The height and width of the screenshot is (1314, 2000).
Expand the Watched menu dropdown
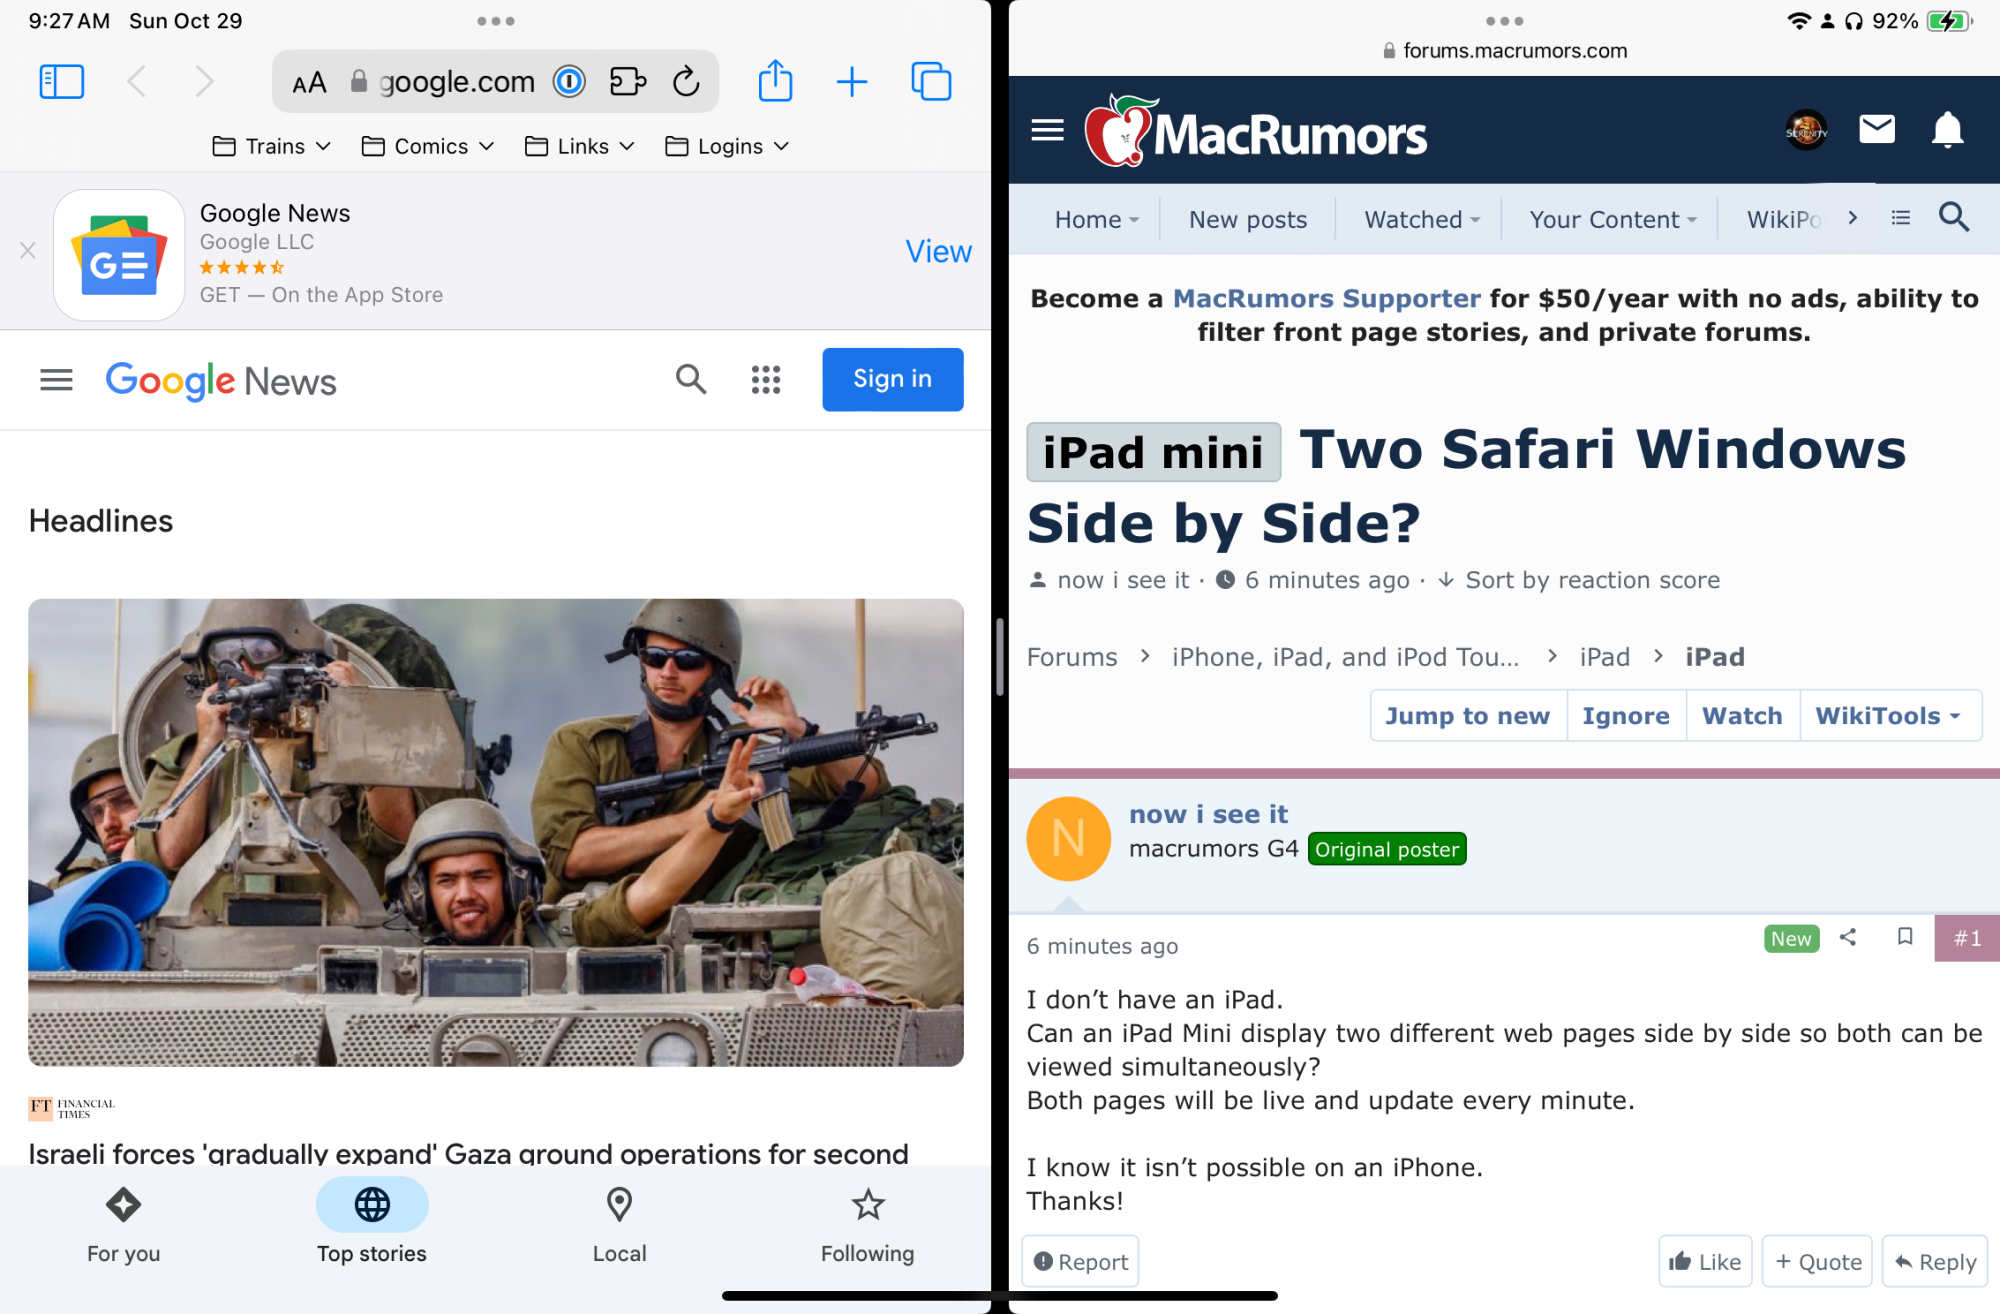[x=1421, y=219]
